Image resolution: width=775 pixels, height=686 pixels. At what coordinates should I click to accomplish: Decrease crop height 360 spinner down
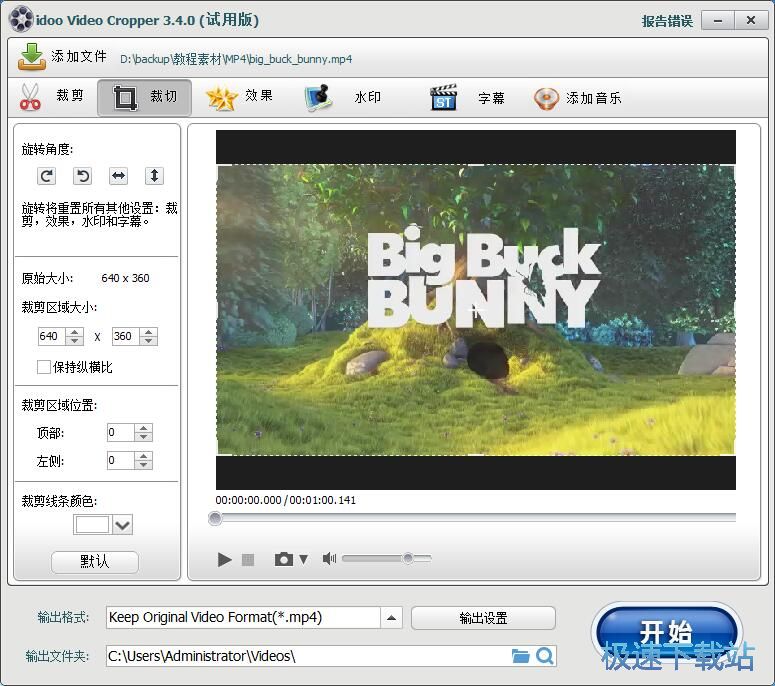tap(148, 341)
